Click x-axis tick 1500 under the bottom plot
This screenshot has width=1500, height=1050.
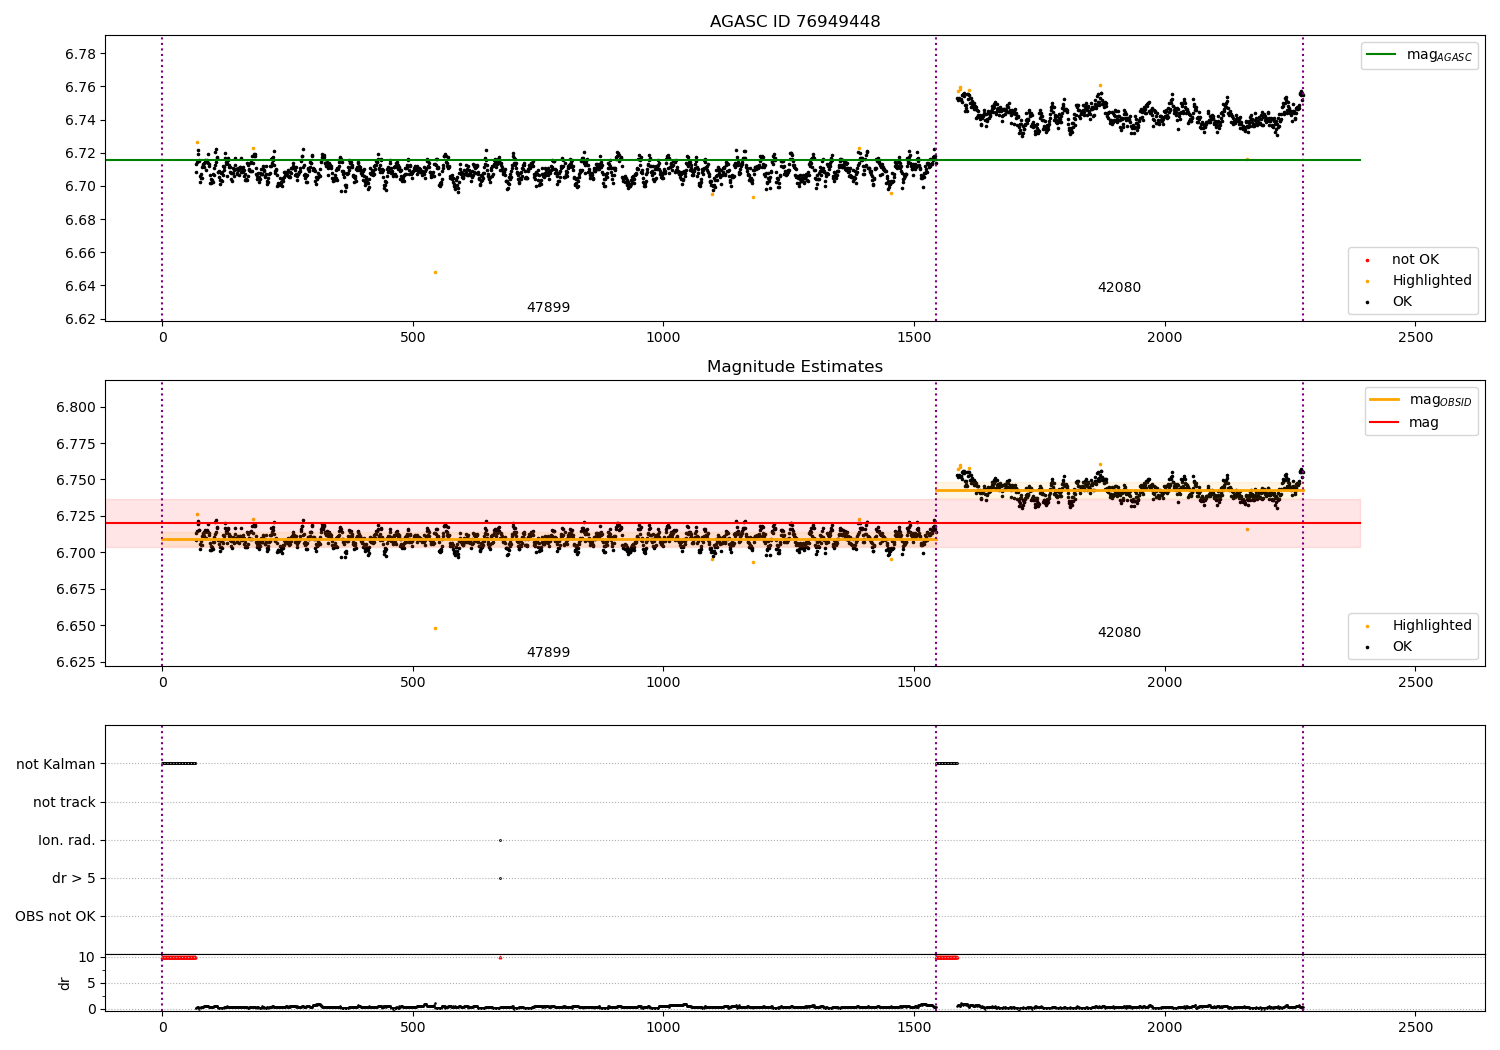pos(914,1028)
